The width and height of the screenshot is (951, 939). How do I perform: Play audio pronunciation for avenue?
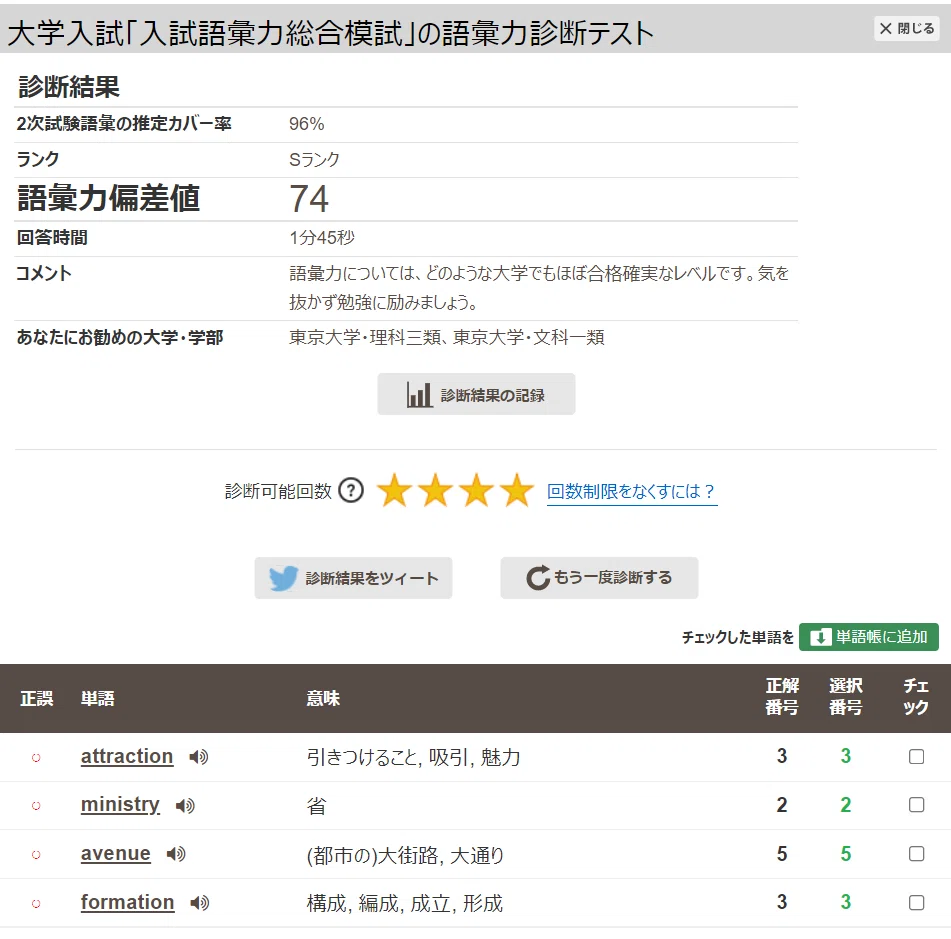[x=176, y=854]
